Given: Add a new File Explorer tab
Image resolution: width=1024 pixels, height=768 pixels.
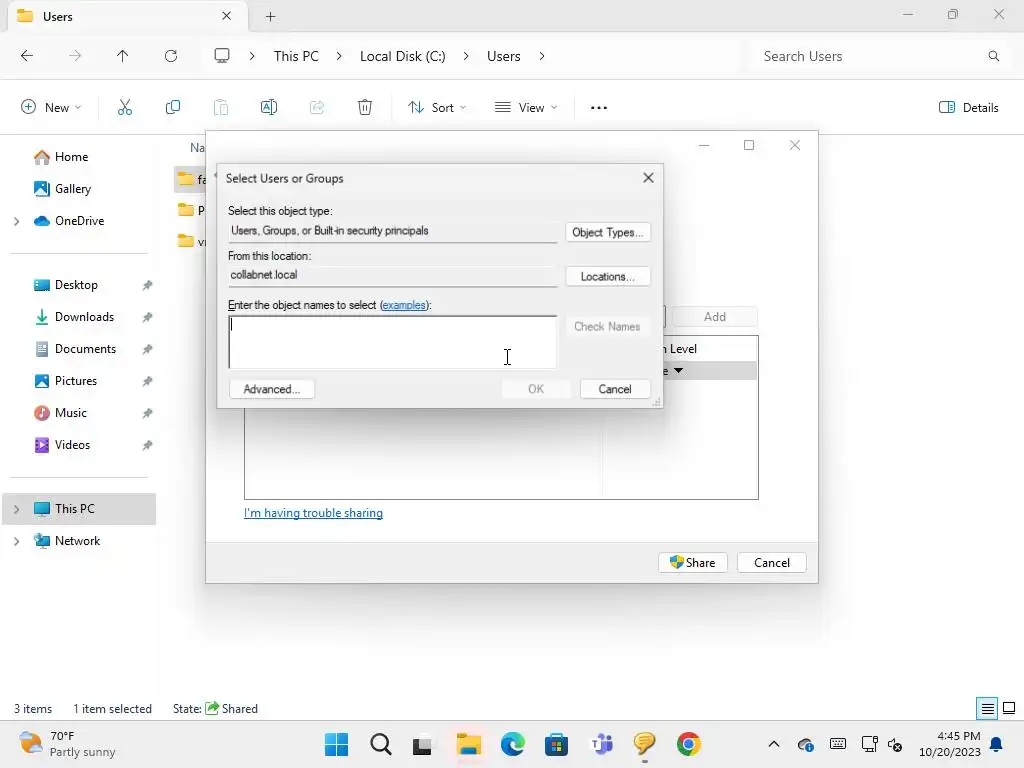Looking at the screenshot, I should point(270,16).
